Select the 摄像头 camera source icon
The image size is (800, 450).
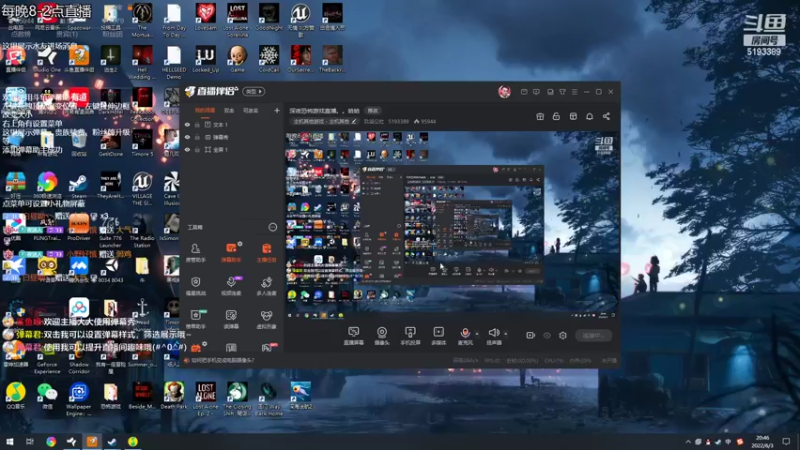382,333
